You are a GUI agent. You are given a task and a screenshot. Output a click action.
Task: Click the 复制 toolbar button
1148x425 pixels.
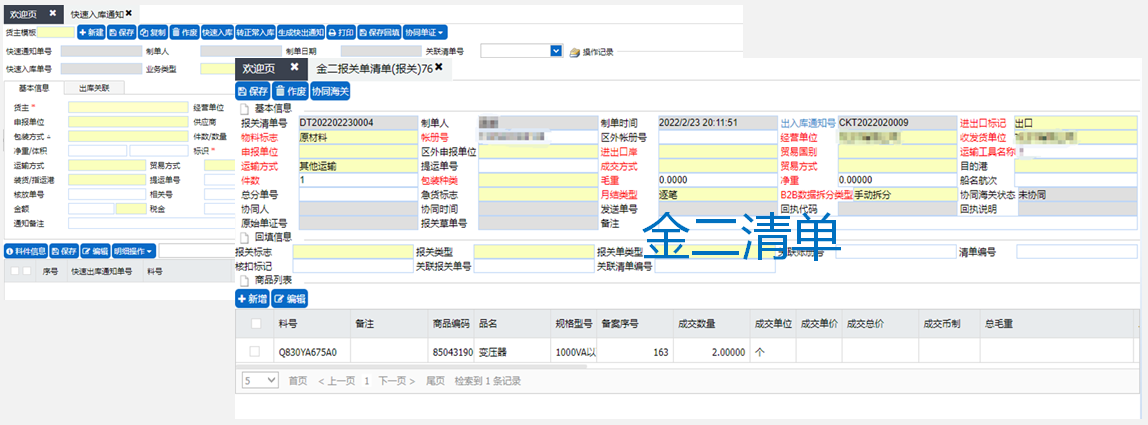153,32
